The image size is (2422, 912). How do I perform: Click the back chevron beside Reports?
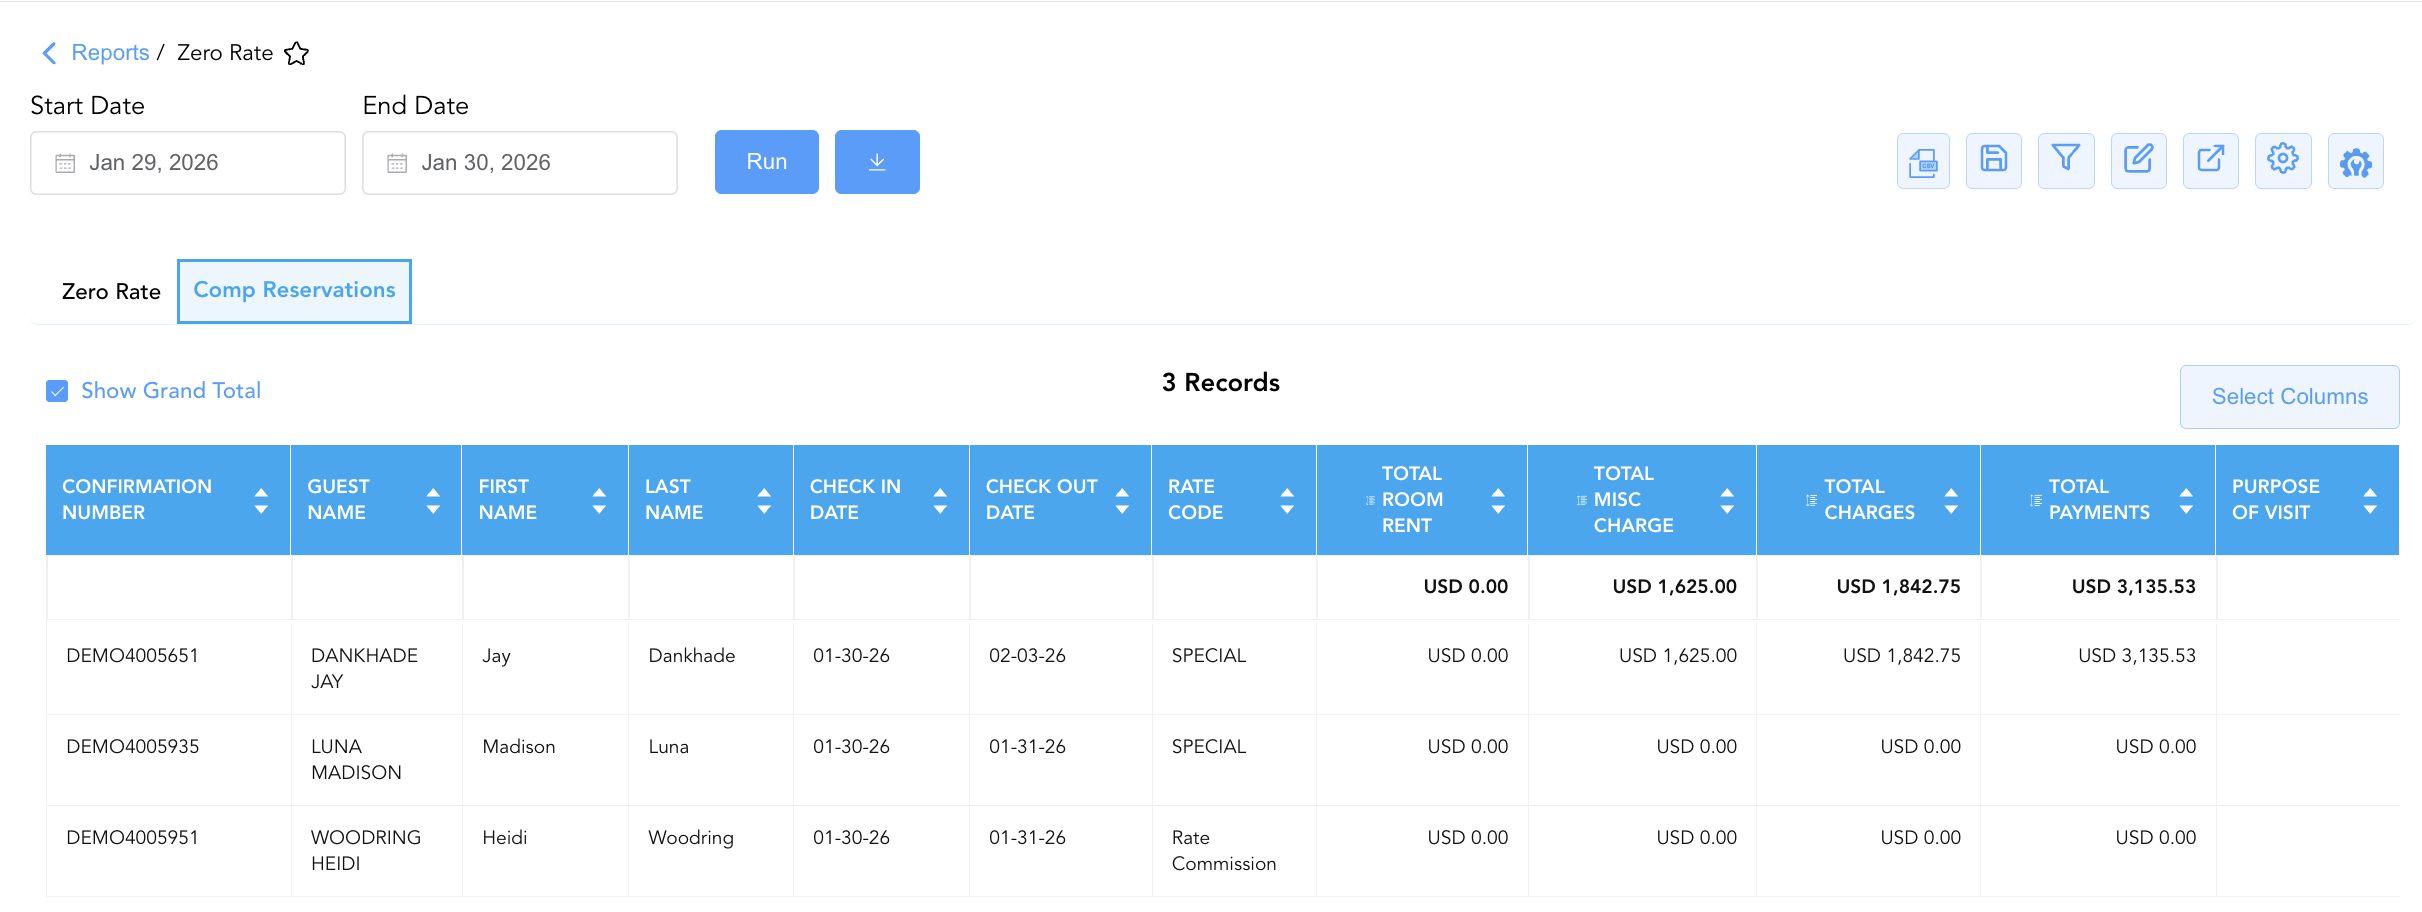(49, 53)
